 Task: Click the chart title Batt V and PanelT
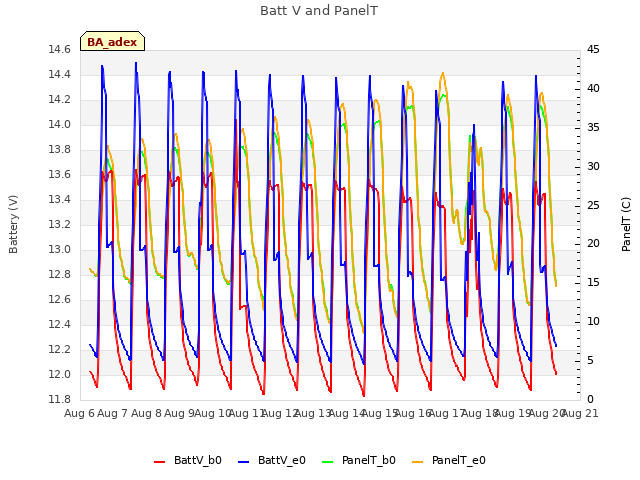coord(319,11)
